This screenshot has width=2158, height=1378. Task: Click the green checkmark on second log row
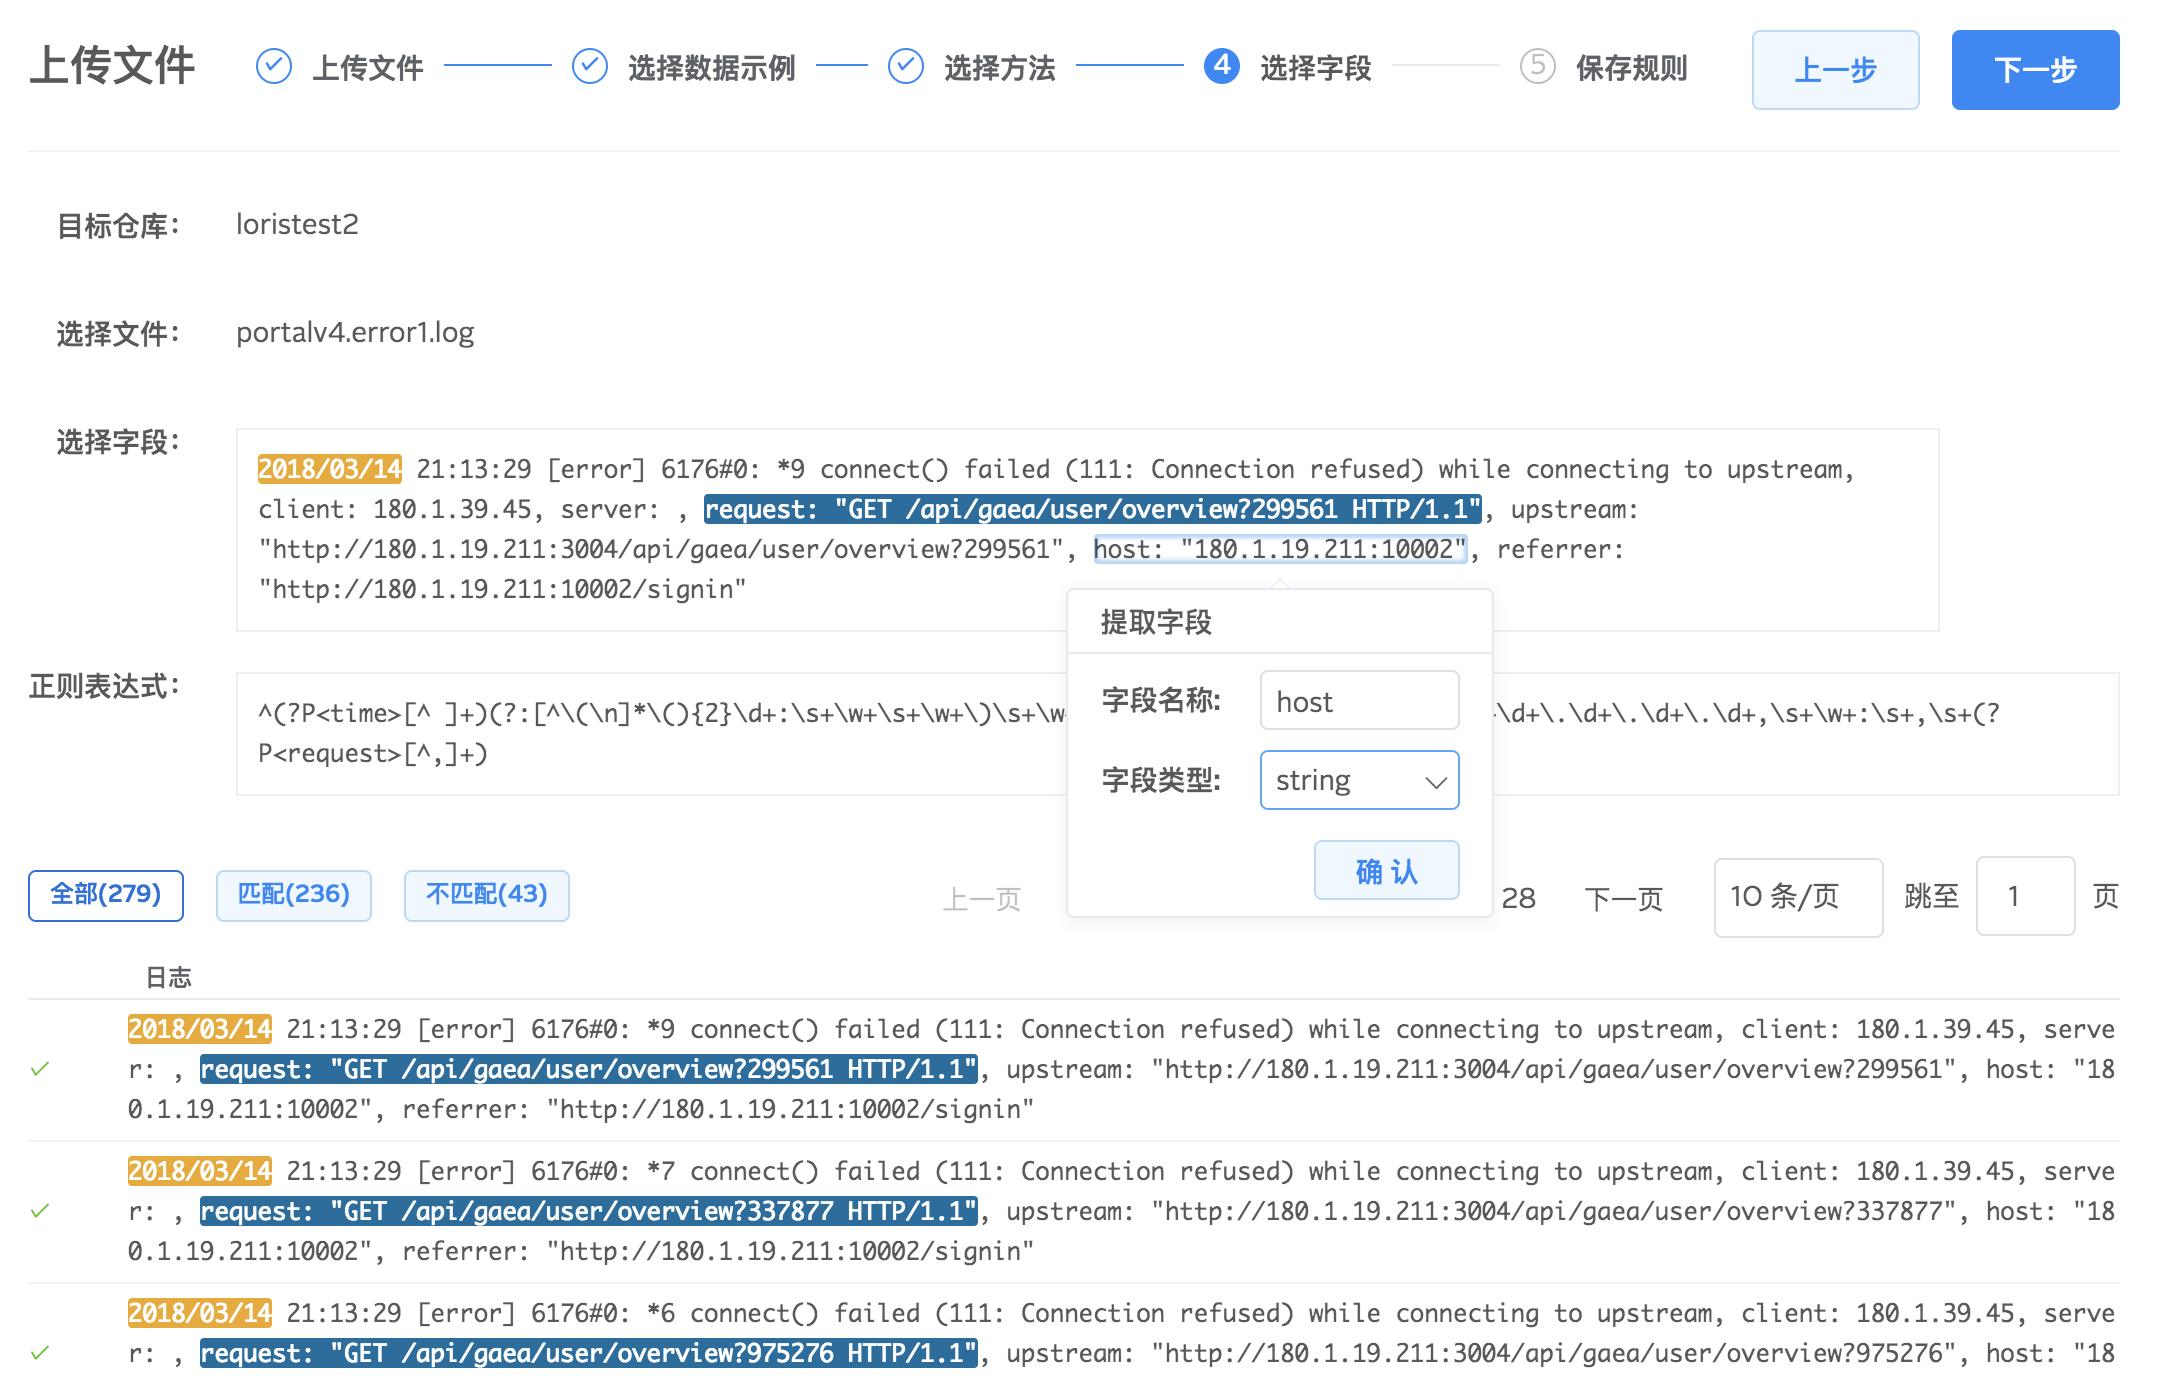click(x=40, y=1211)
